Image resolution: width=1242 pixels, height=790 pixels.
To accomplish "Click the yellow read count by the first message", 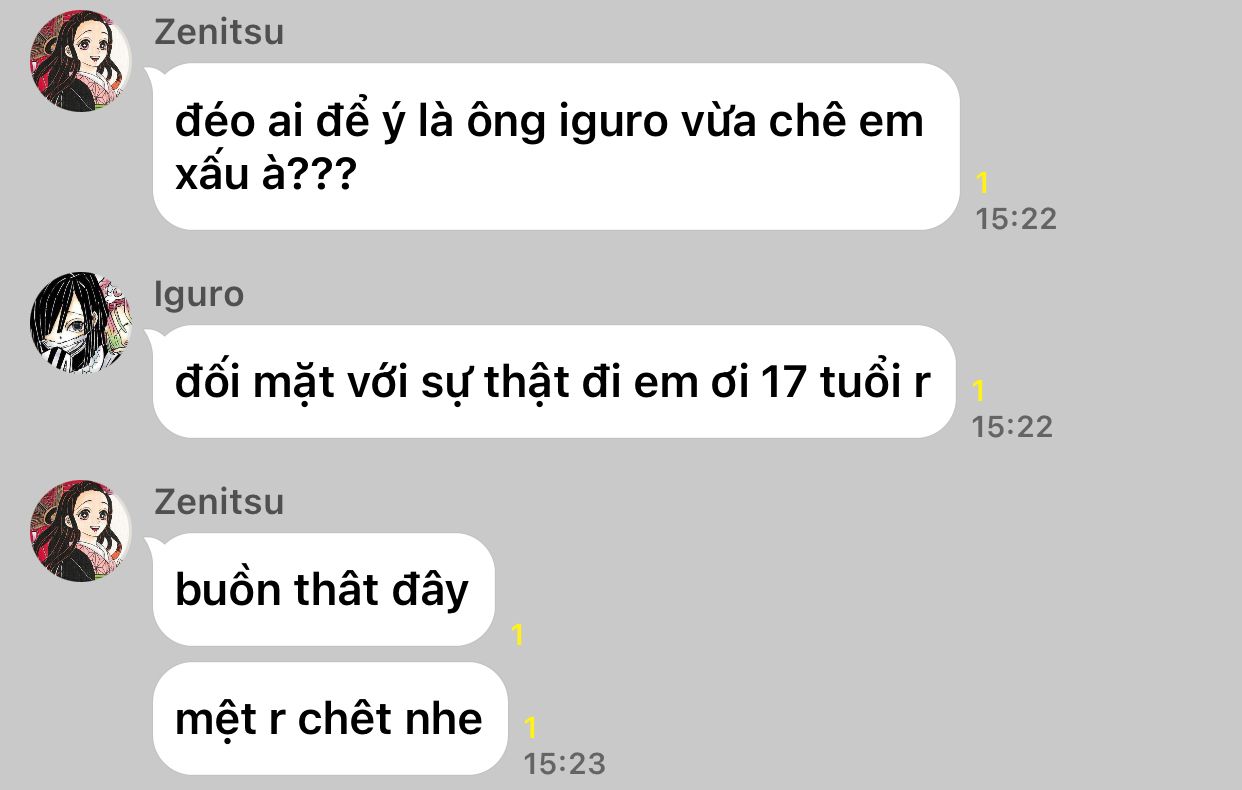I will click(x=982, y=183).
